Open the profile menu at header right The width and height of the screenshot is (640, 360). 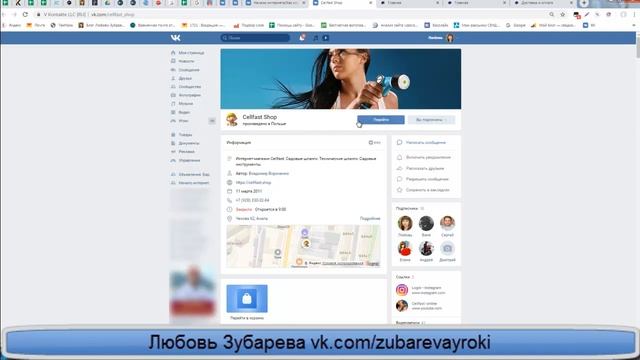click(x=442, y=38)
